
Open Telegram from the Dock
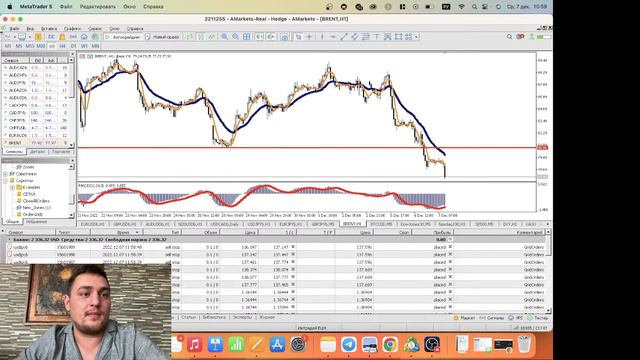(x=349, y=344)
